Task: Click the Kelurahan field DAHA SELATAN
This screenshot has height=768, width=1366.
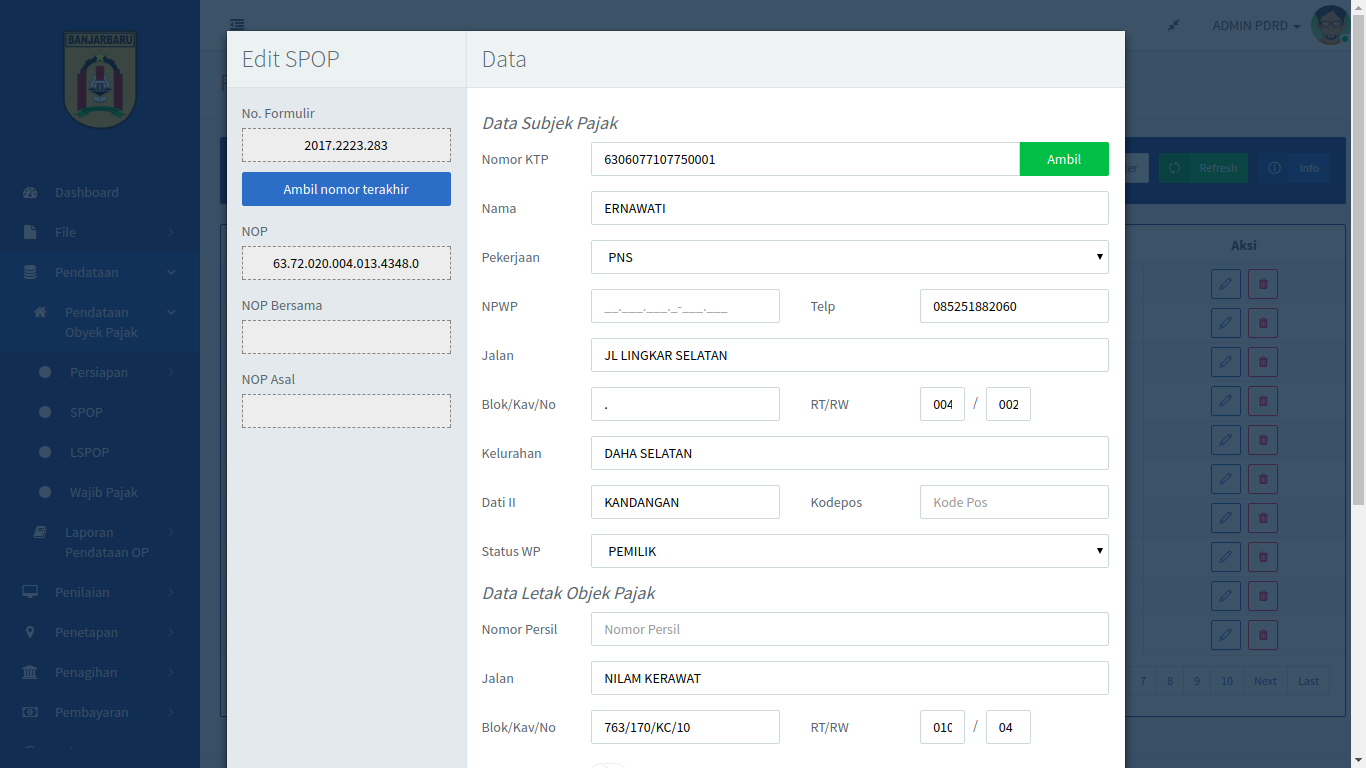Action: [x=850, y=453]
